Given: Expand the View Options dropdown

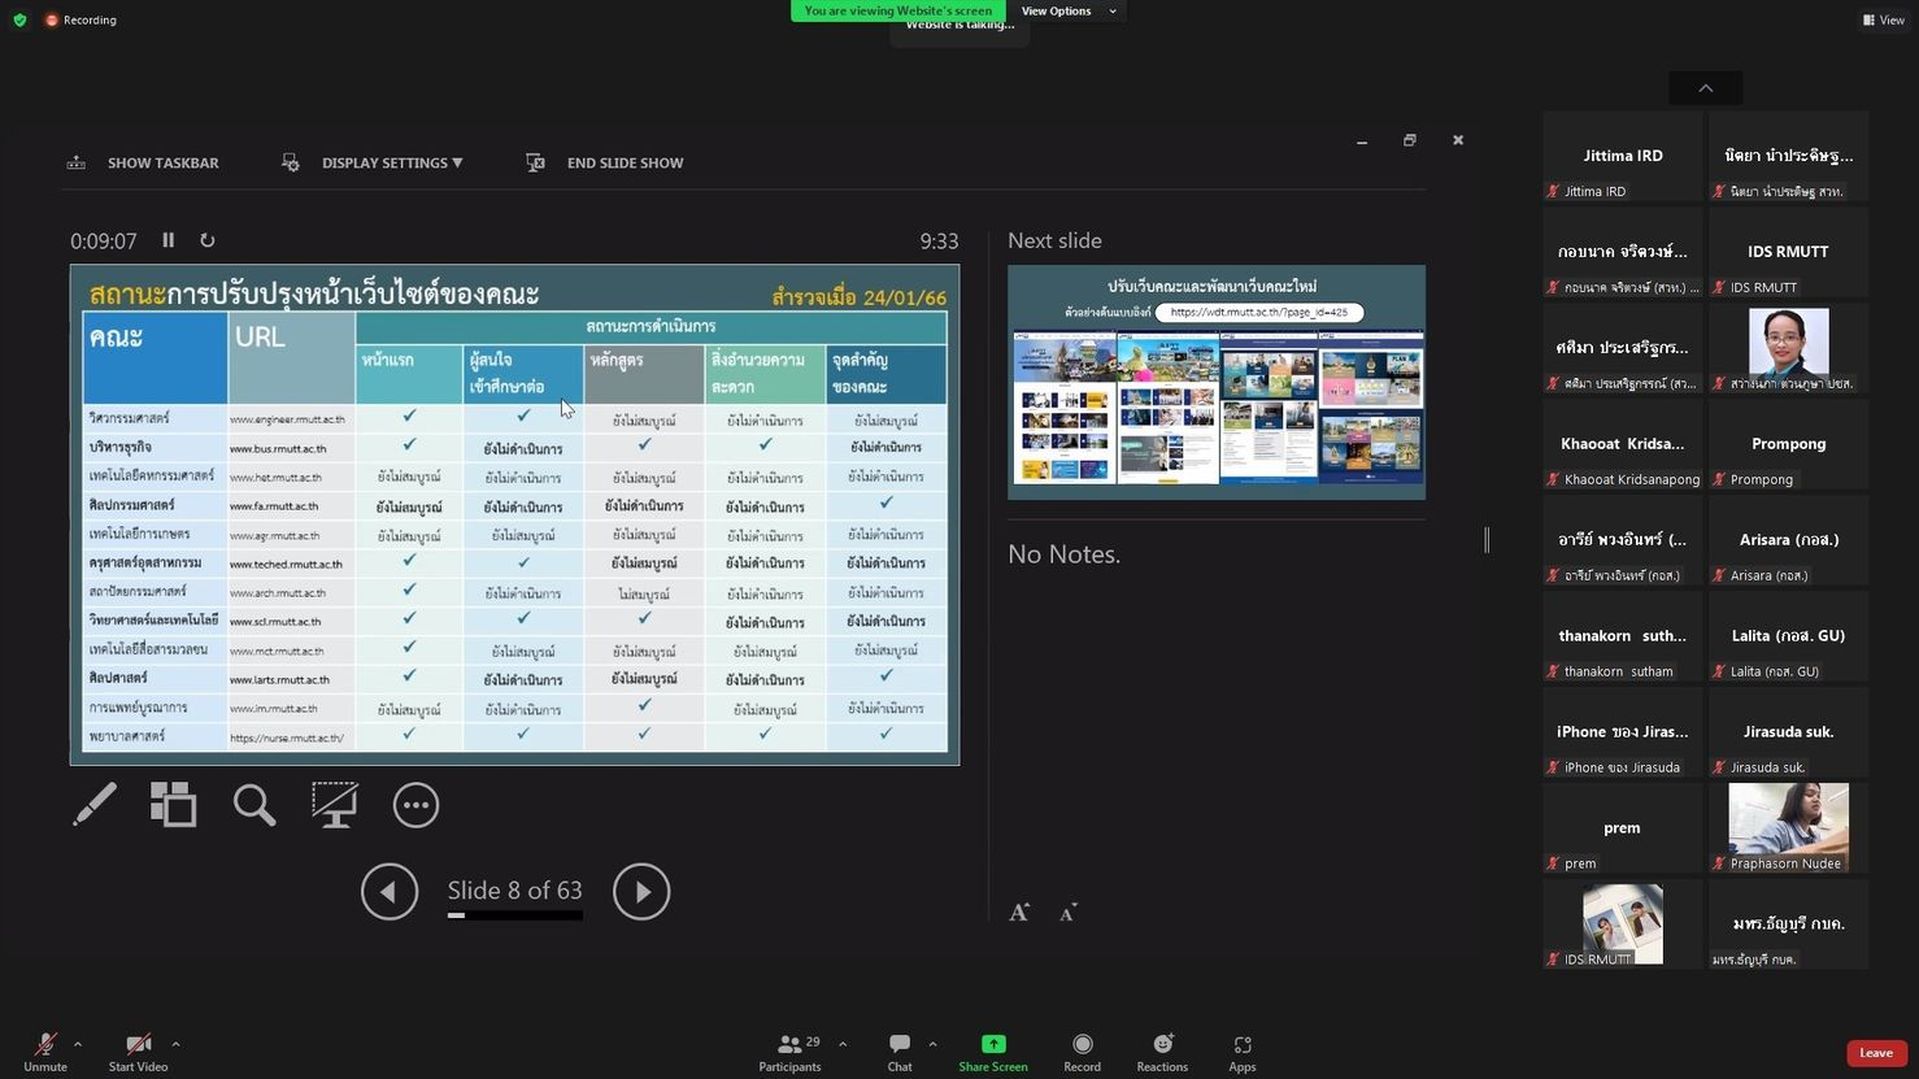Looking at the screenshot, I should 1068,11.
